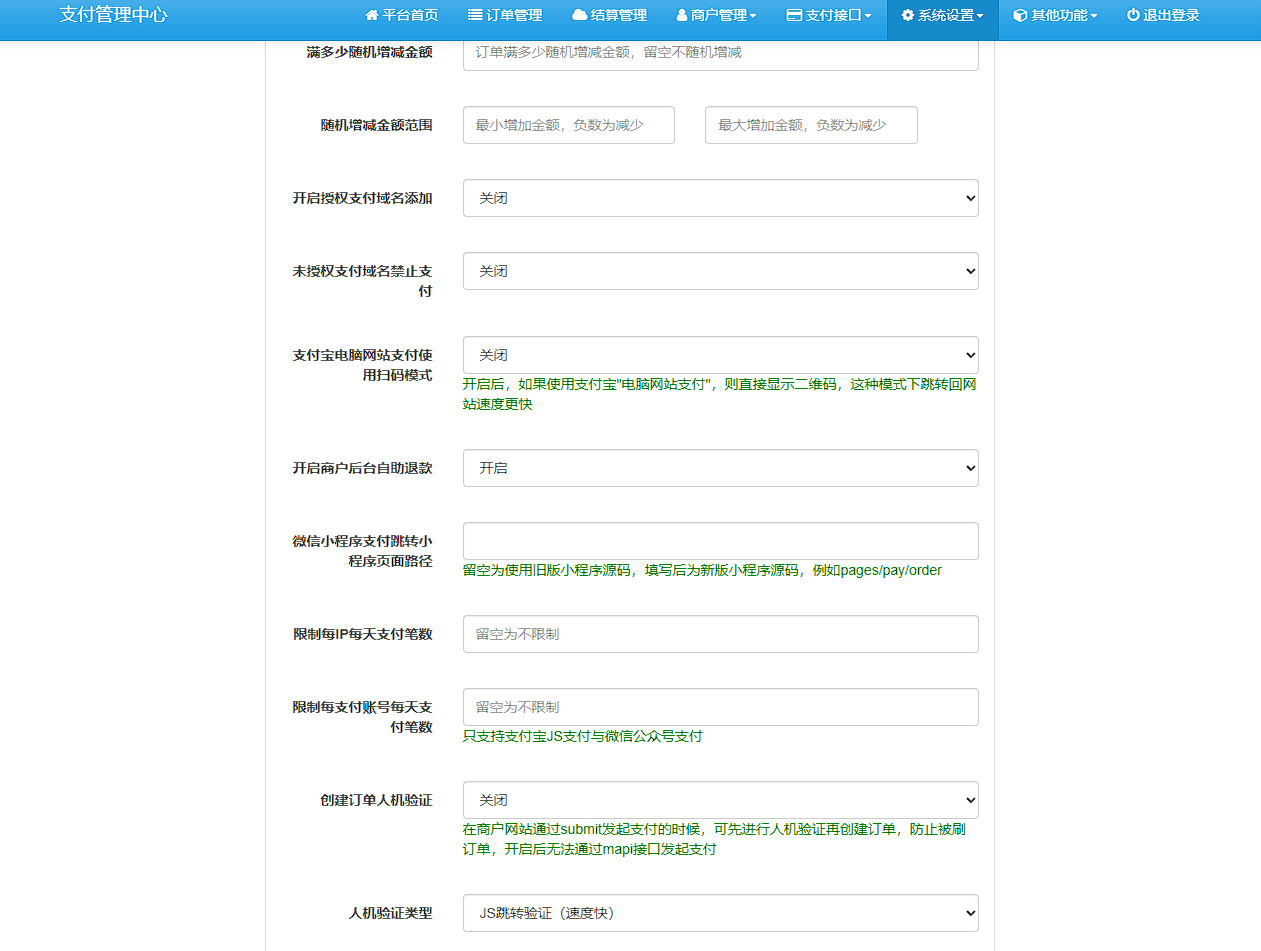Expand the 人机验证类型 dropdown
Screen dimensions: 1261x951
[719, 913]
